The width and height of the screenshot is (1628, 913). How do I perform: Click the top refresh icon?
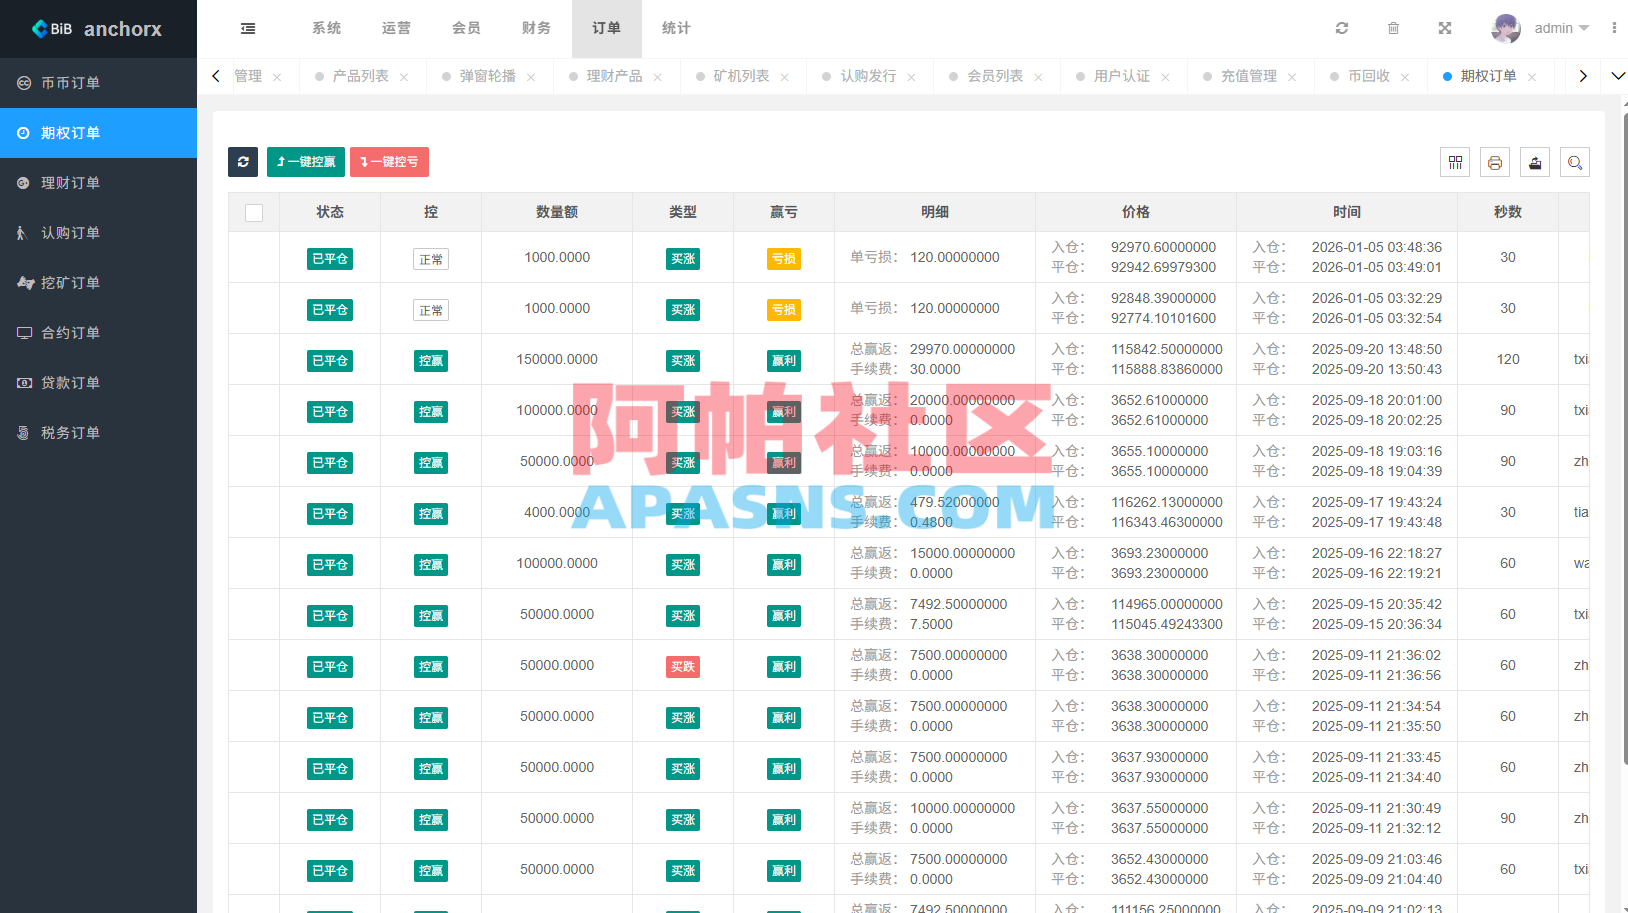1342,28
